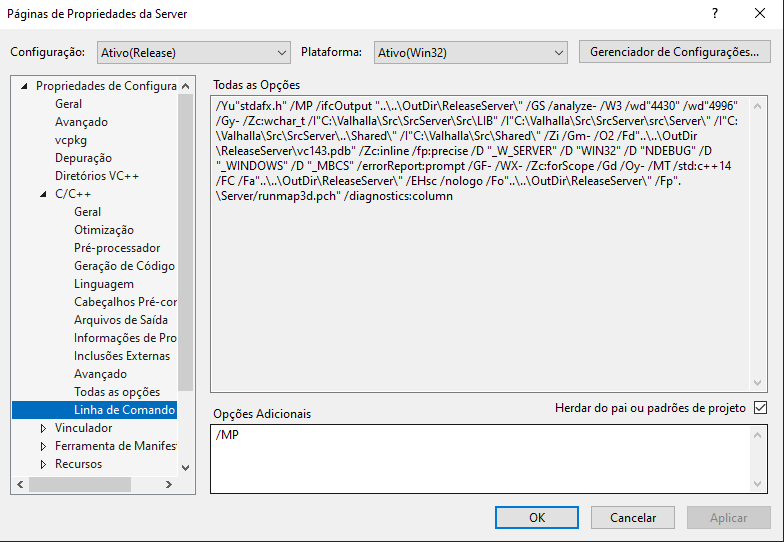
Task: Click the help question mark button
Action: tap(714, 14)
